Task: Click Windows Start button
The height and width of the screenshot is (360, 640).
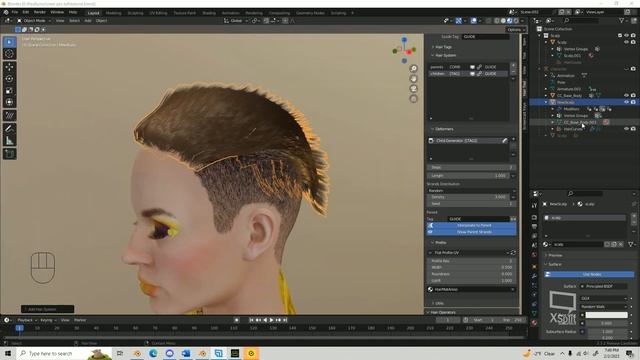Action: 8,353
